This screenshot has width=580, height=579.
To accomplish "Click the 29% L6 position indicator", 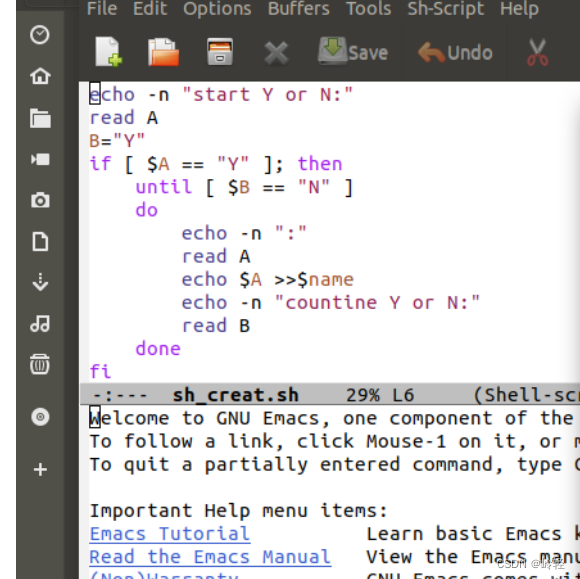I will [380, 395].
